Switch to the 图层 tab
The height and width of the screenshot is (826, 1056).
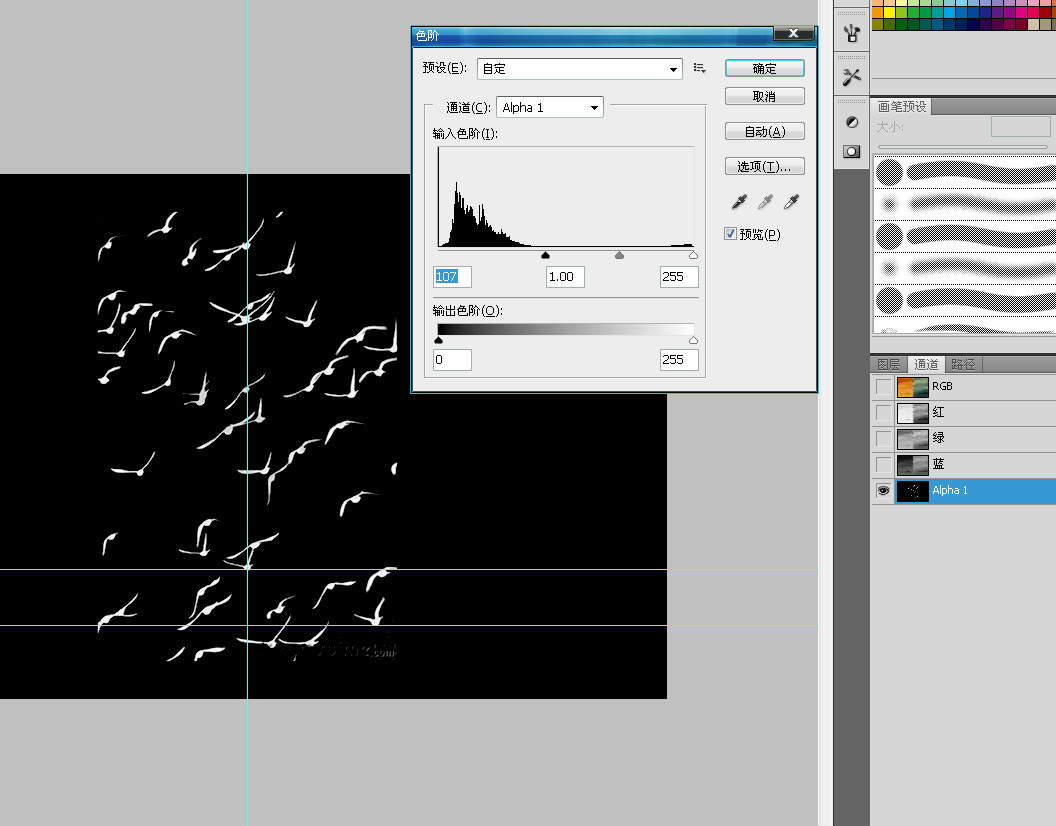888,364
